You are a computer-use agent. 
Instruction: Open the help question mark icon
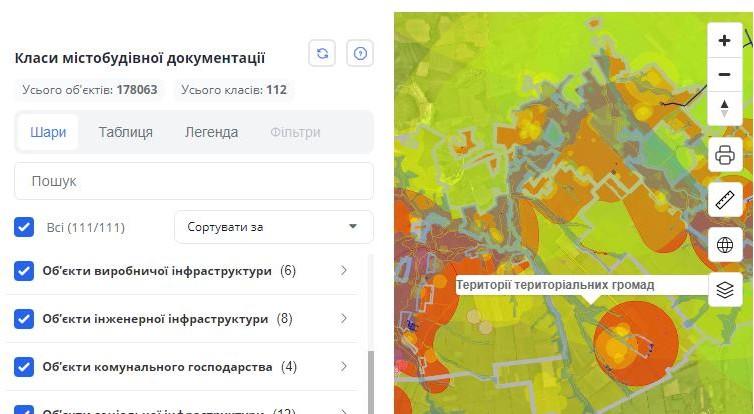coord(360,54)
